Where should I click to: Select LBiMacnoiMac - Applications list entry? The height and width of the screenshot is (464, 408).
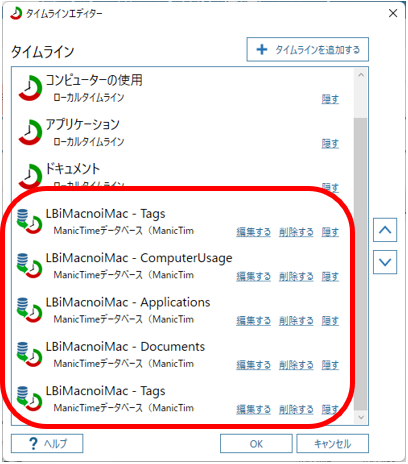click(x=183, y=310)
